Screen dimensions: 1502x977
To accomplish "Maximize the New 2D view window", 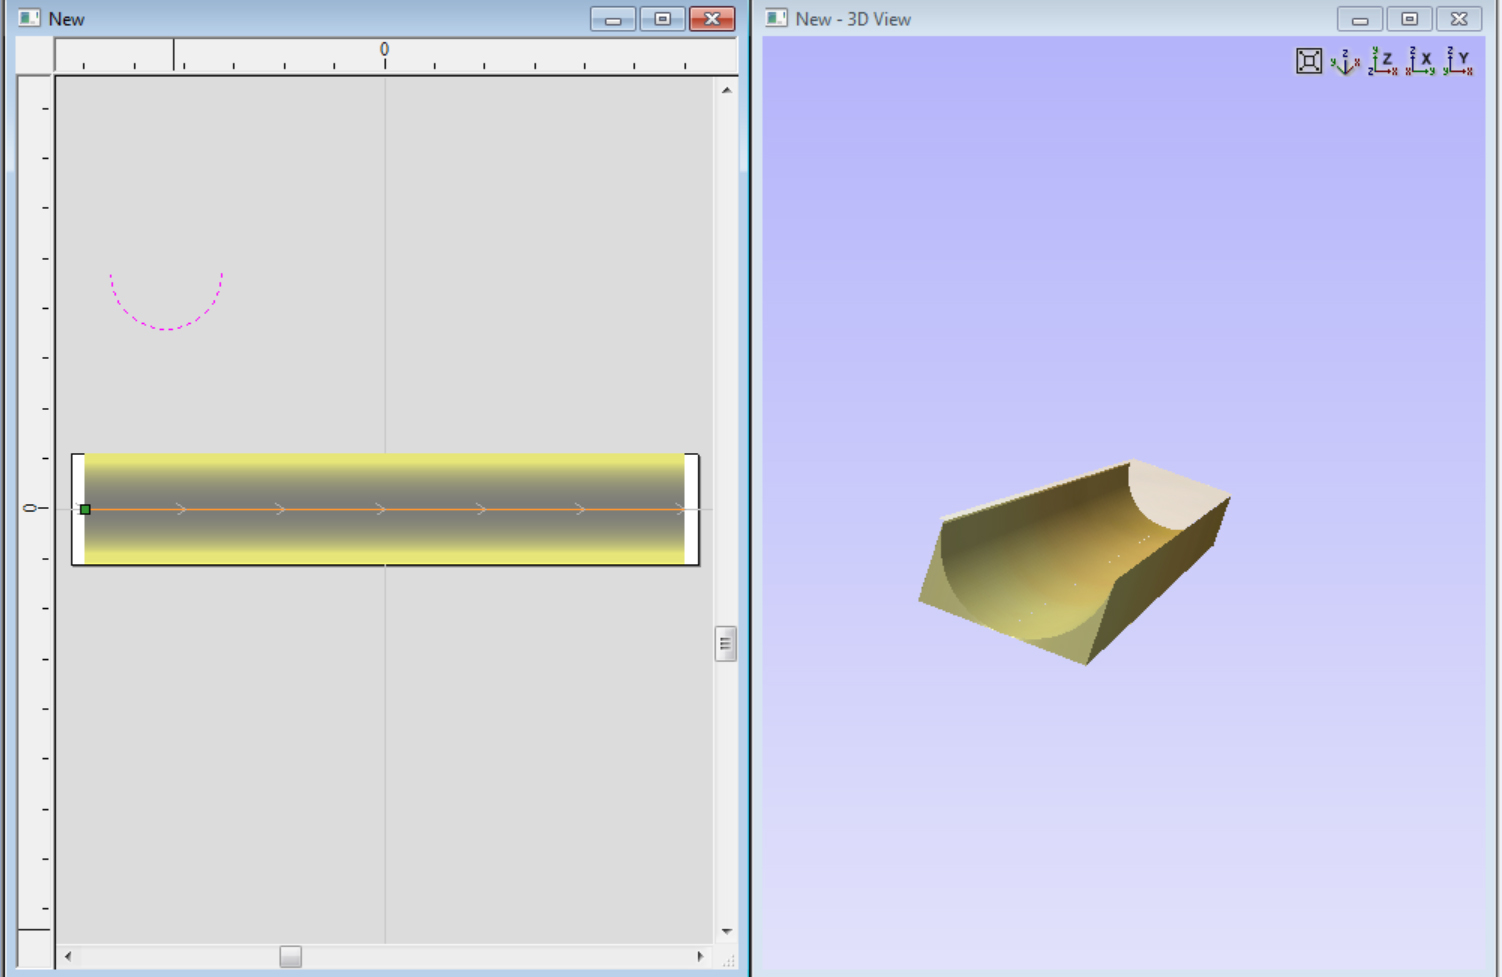I will (662, 19).
